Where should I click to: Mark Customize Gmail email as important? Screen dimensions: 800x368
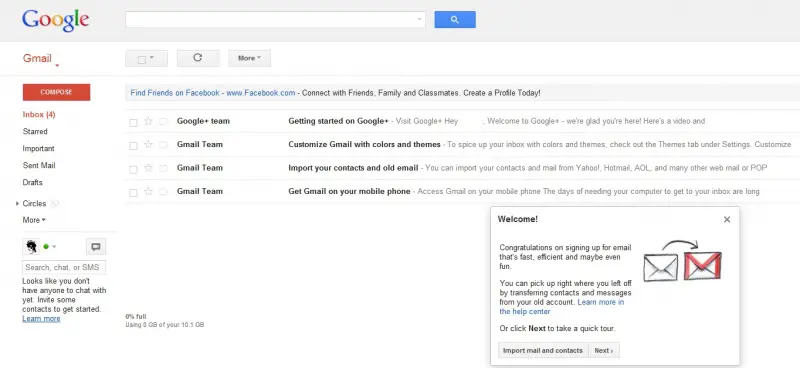(x=163, y=145)
